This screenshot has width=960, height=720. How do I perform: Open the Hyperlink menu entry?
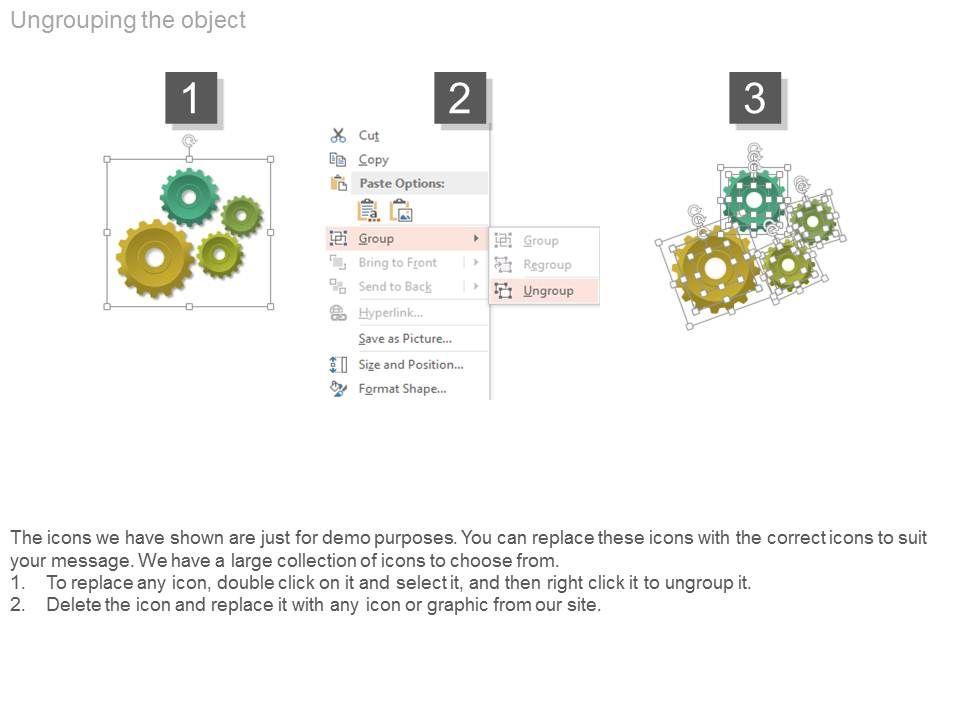[x=390, y=313]
